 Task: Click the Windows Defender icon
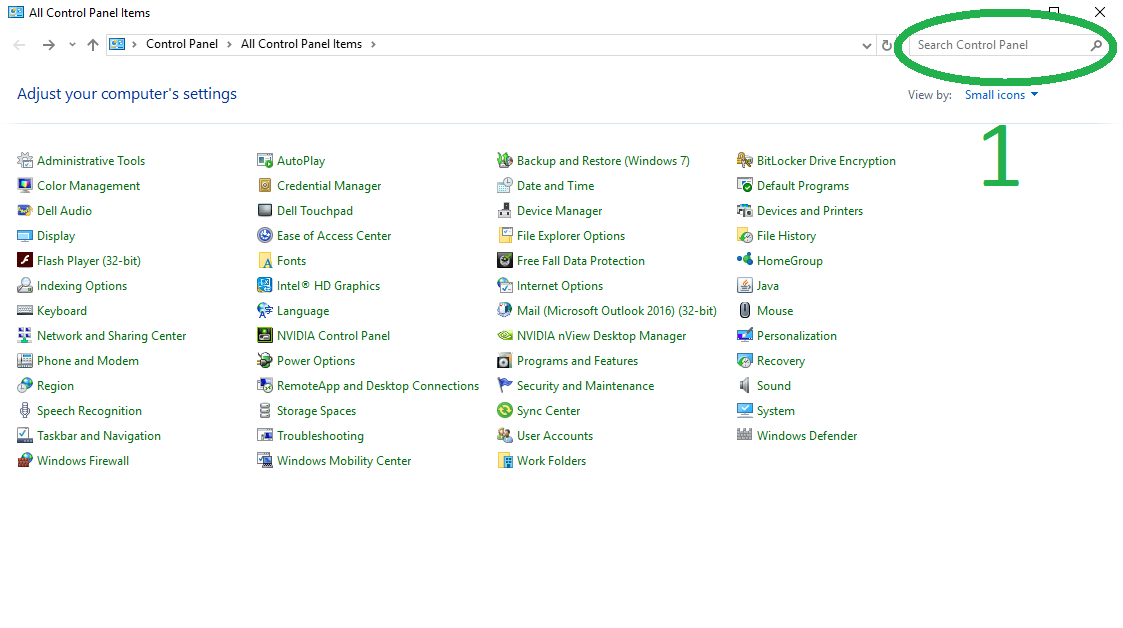point(745,436)
